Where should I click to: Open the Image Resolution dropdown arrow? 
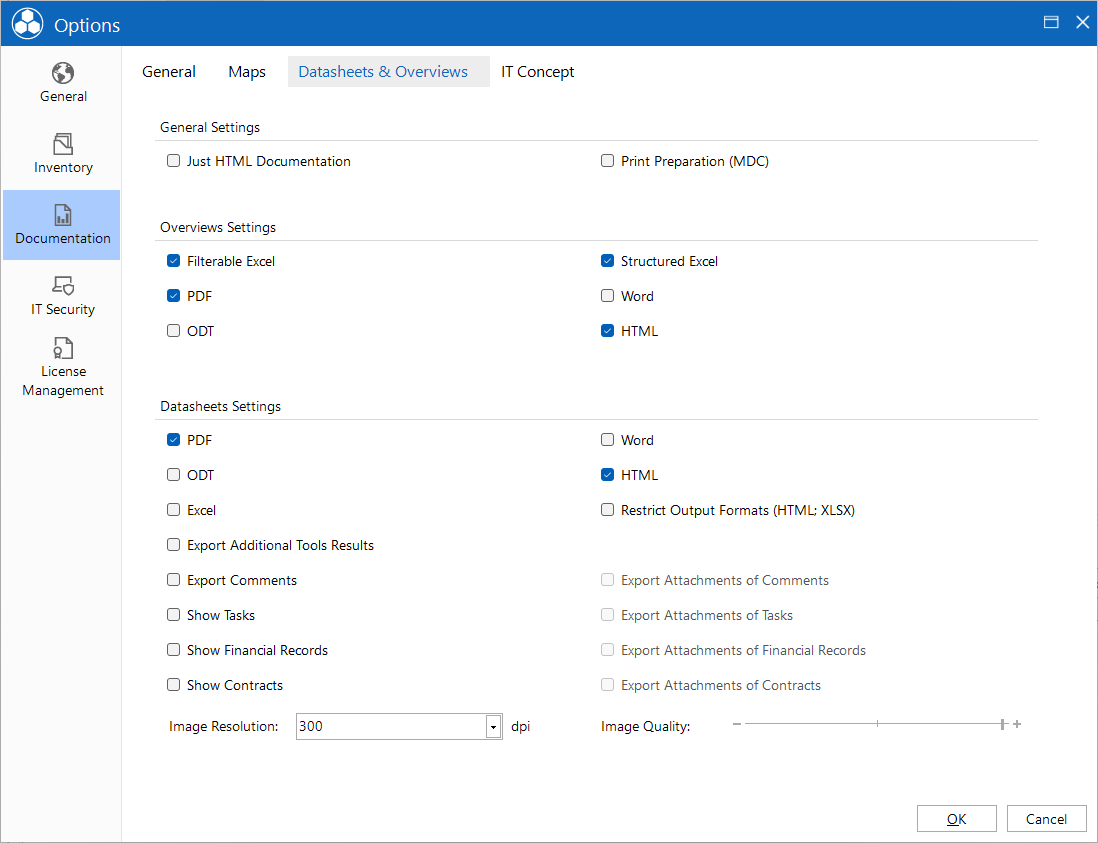[494, 727]
